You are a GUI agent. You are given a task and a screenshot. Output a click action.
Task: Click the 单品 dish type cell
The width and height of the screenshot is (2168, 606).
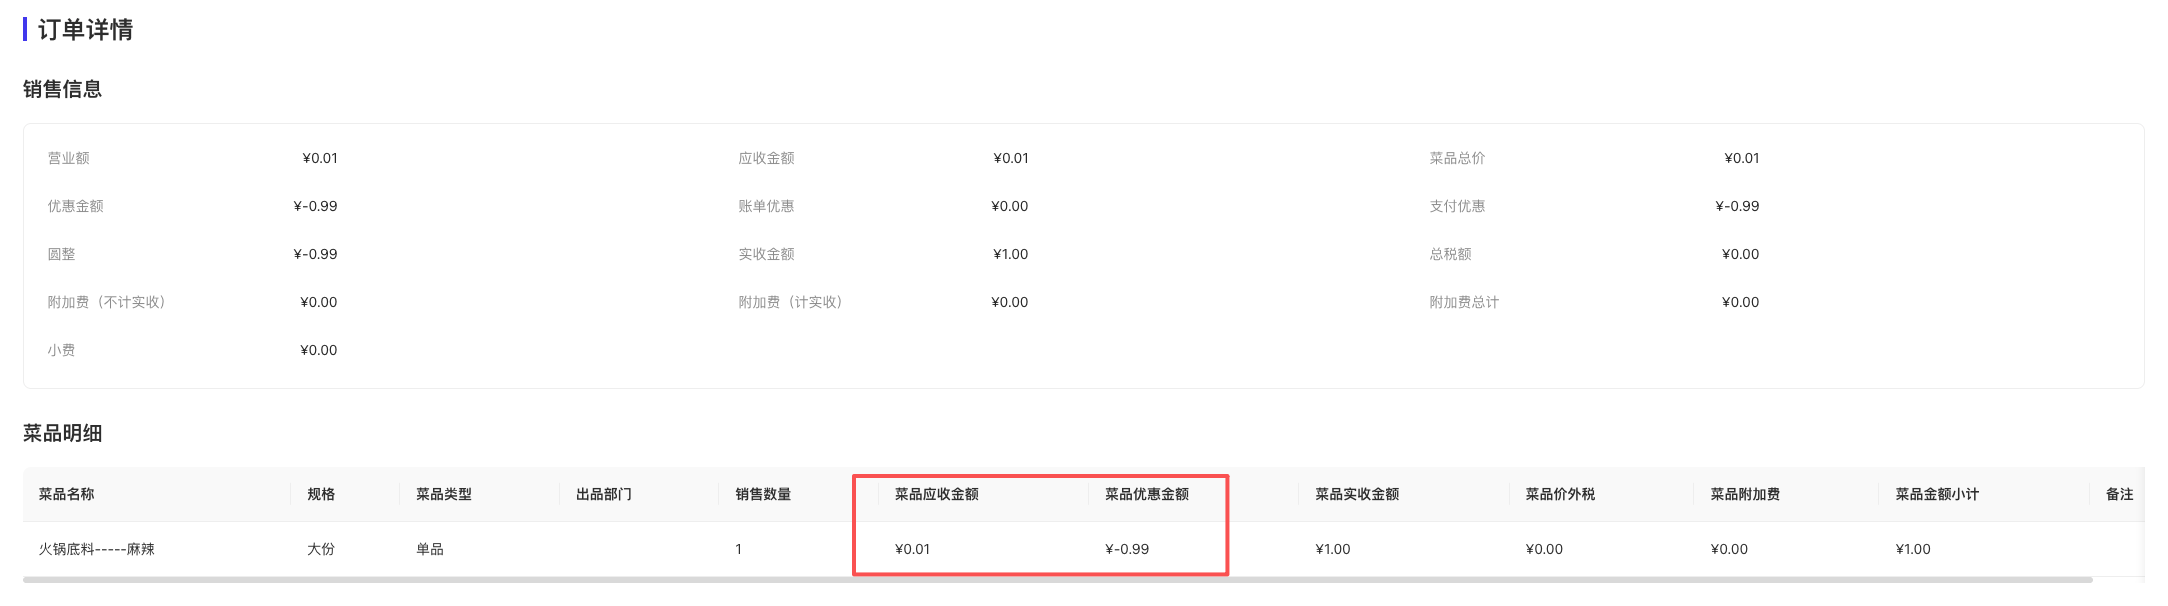(x=430, y=549)
